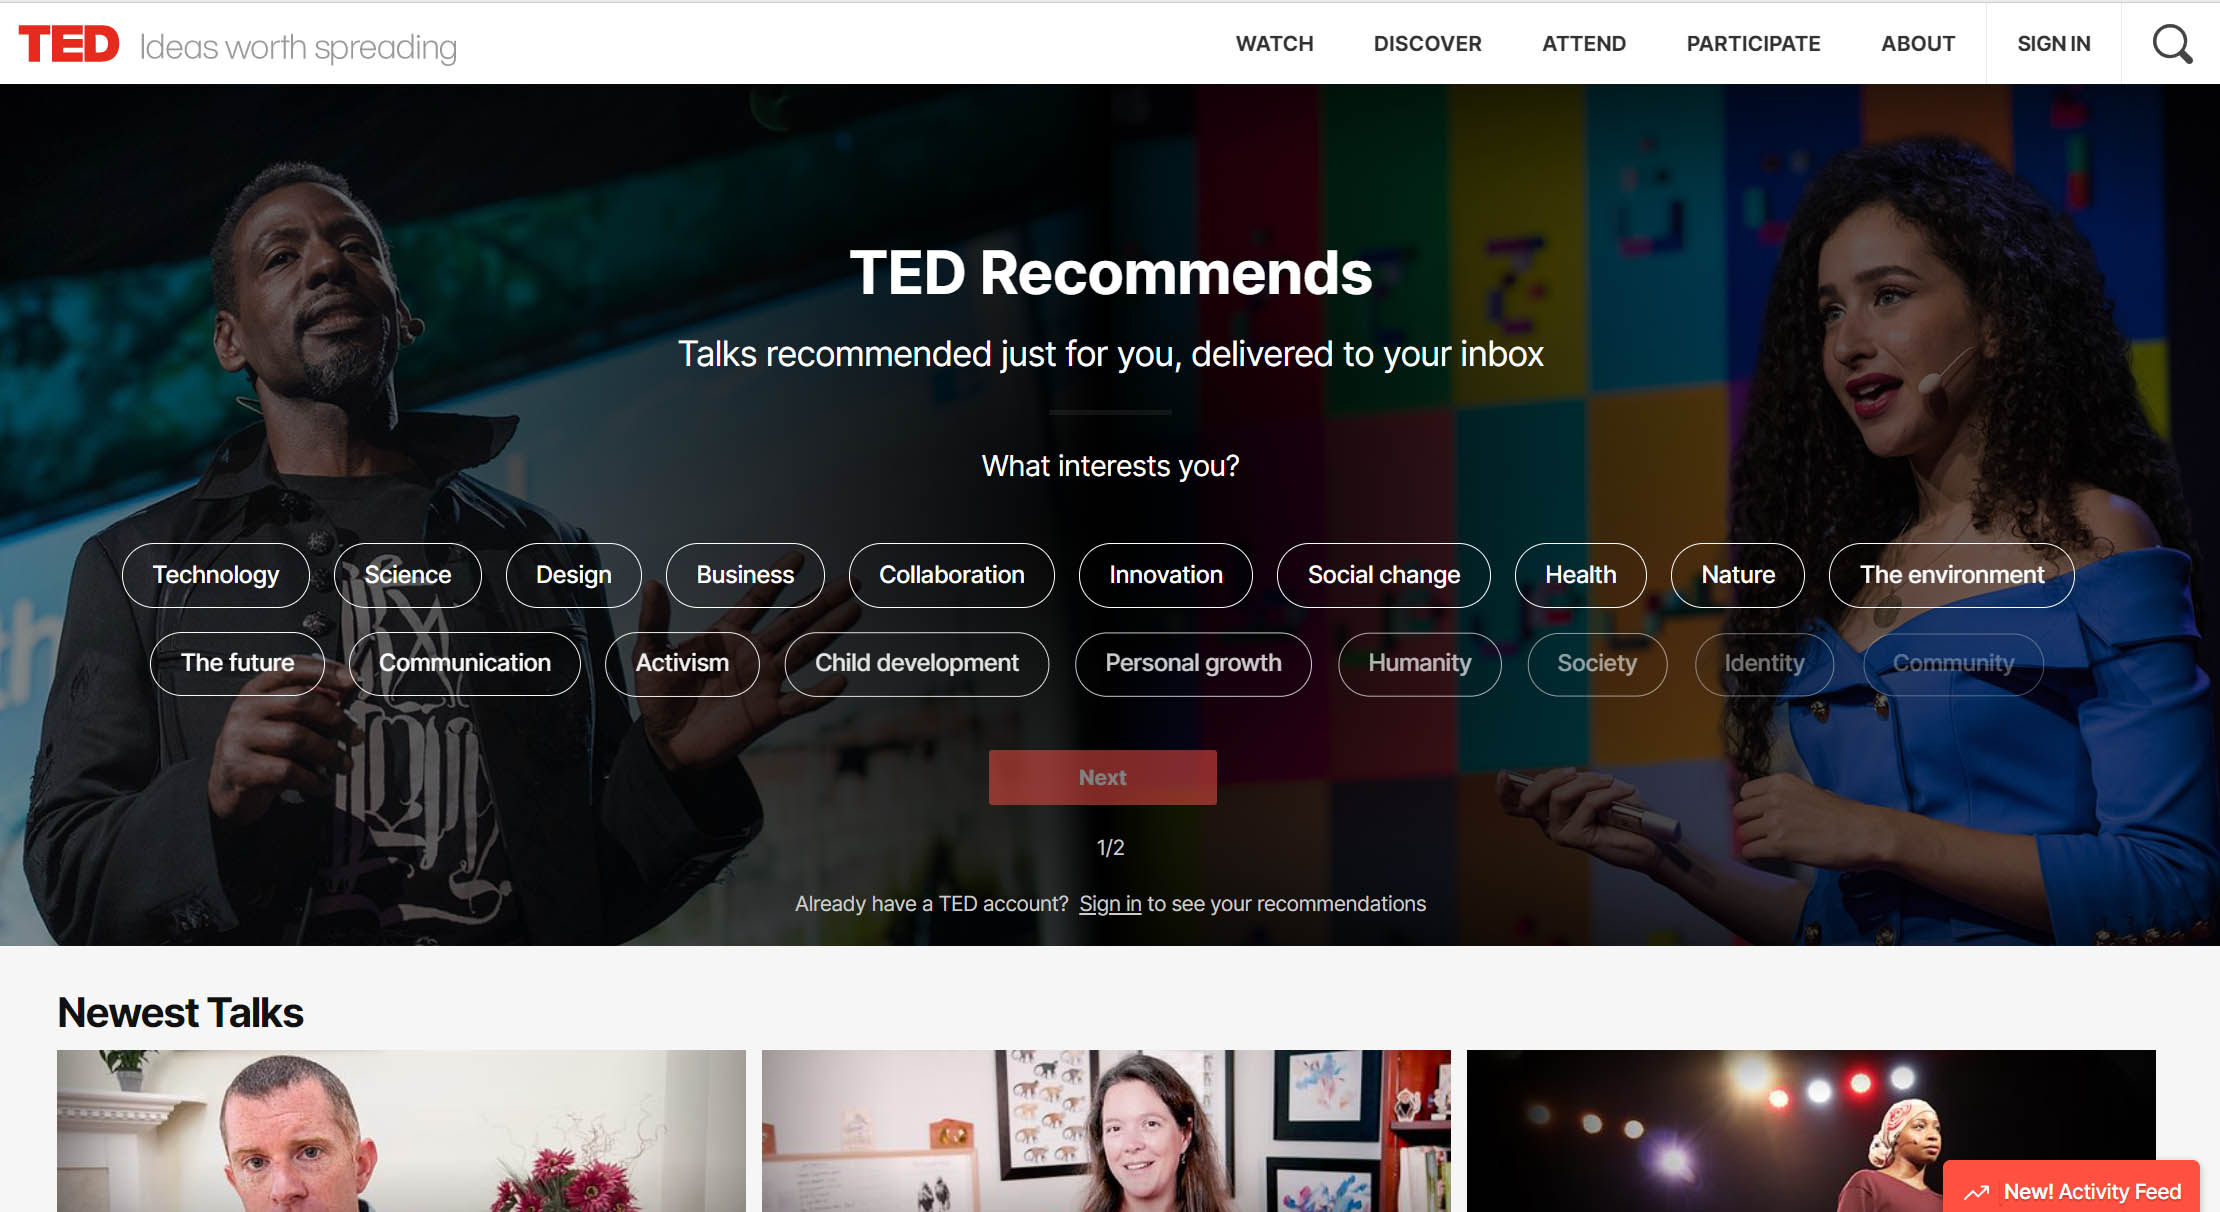Open the first Newest Talks thumbnail
This screenshot has width=2220, height=1212.
click(x=401, y=1131)
